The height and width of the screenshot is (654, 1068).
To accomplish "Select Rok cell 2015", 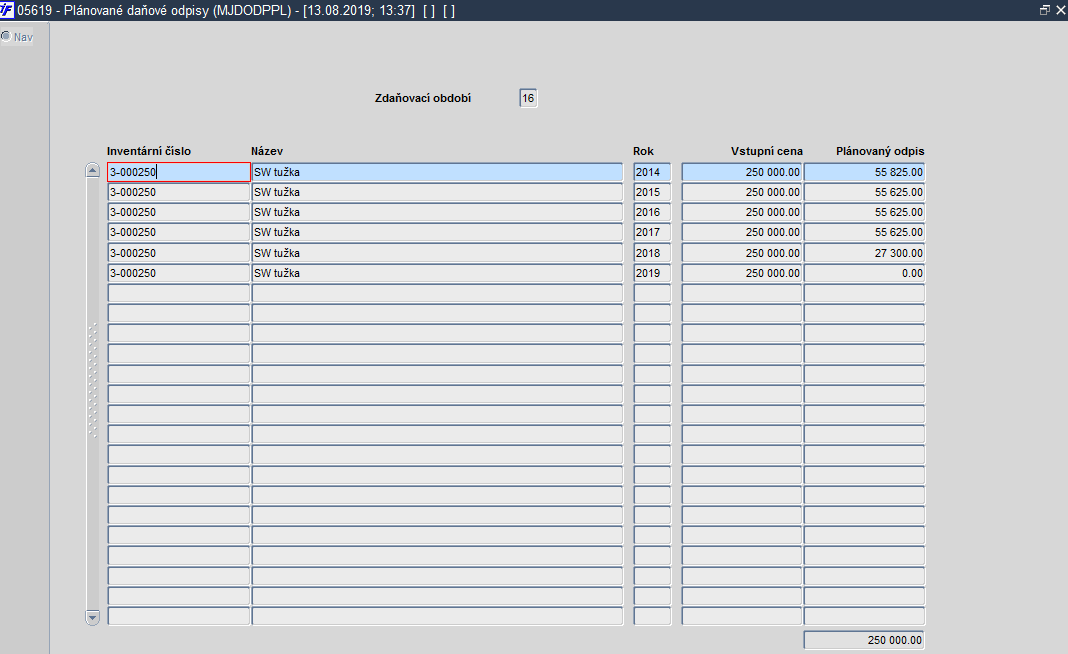I will point(652,192).
